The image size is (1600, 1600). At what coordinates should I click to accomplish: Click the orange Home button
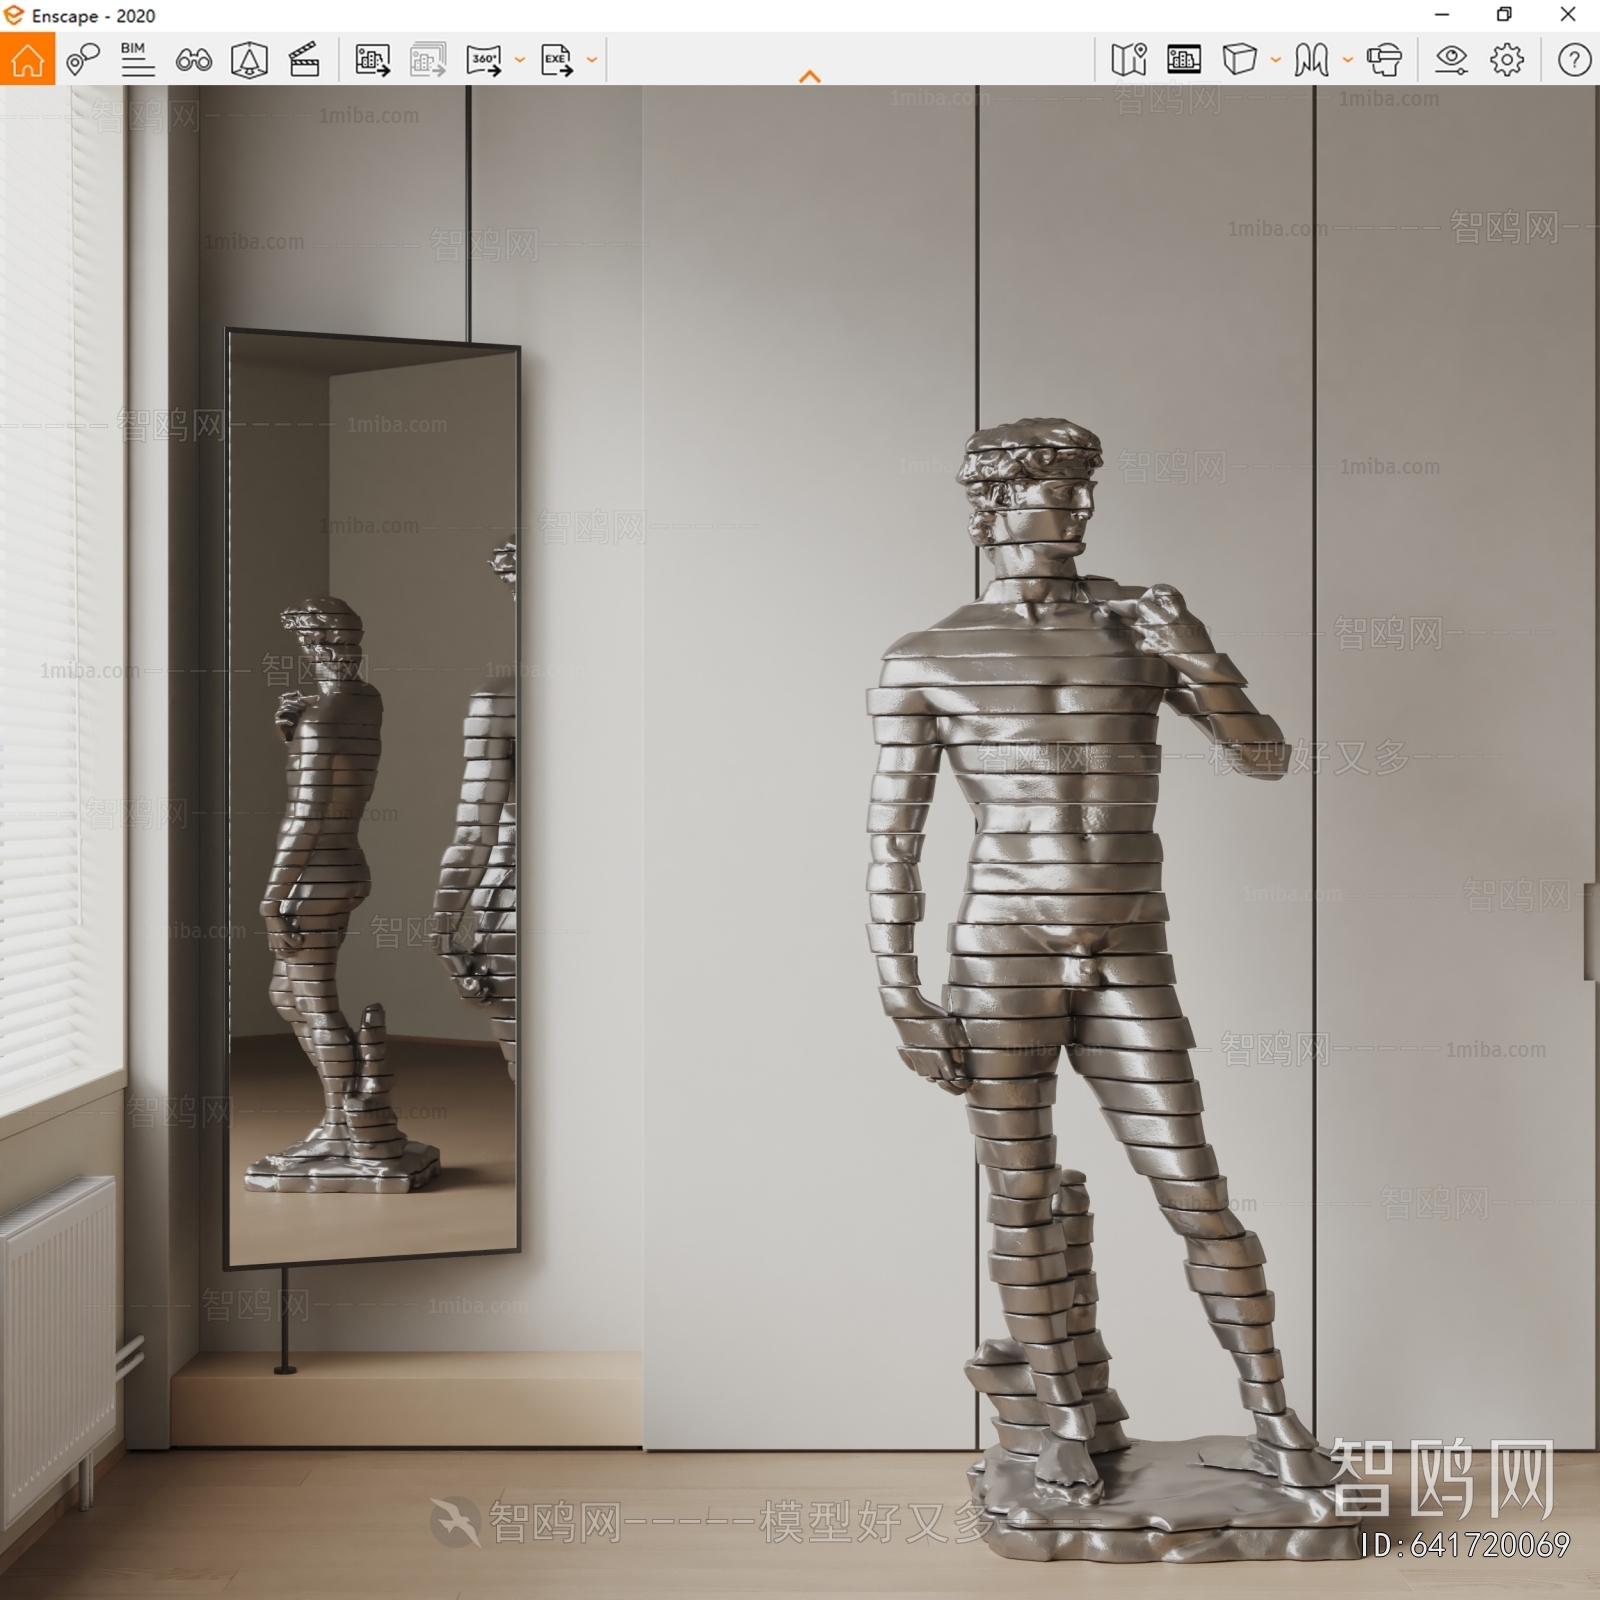click(x=27, y=59)
